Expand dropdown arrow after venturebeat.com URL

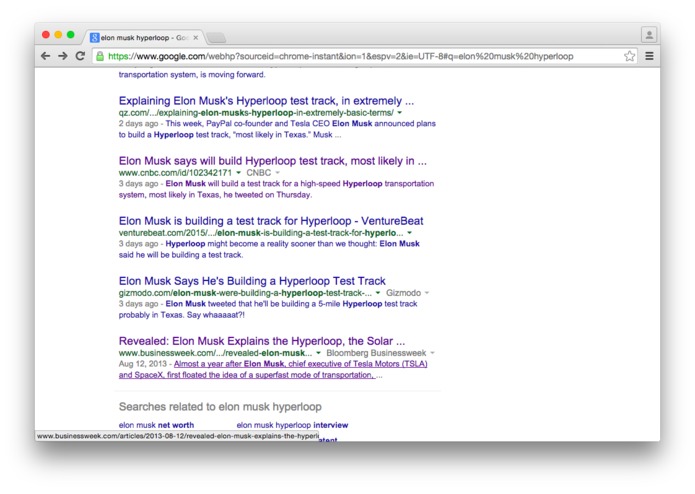[410, 233]
